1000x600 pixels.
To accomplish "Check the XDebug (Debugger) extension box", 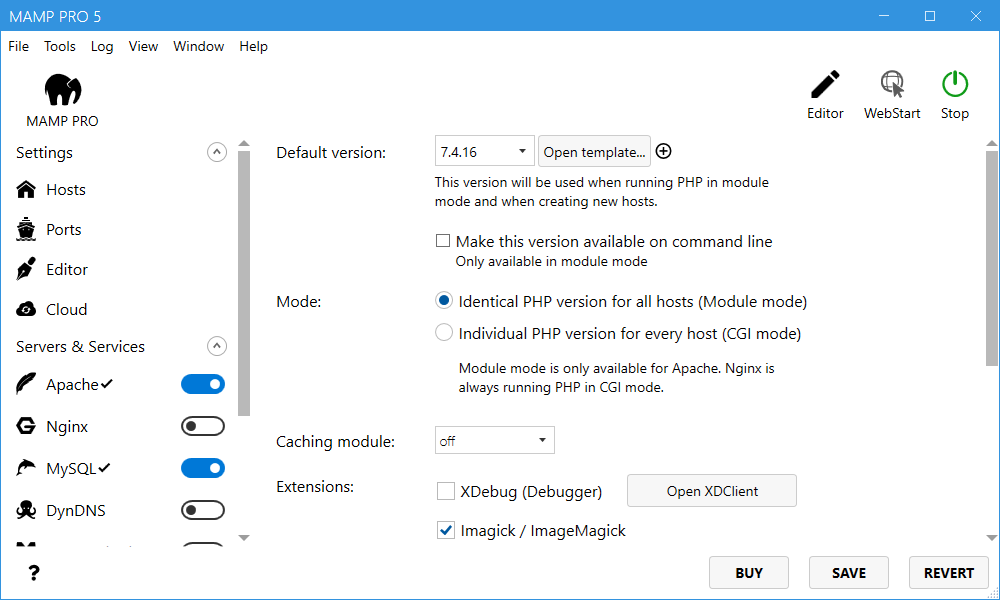I will 446,491.
